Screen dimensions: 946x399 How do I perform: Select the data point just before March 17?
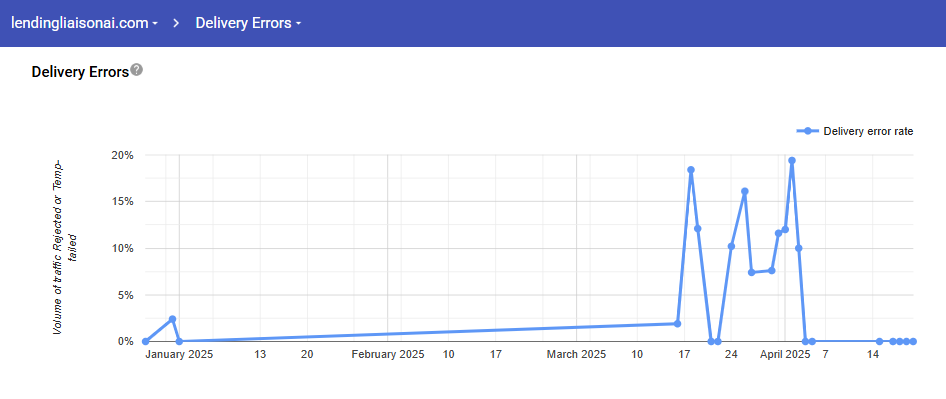point(678,324)
